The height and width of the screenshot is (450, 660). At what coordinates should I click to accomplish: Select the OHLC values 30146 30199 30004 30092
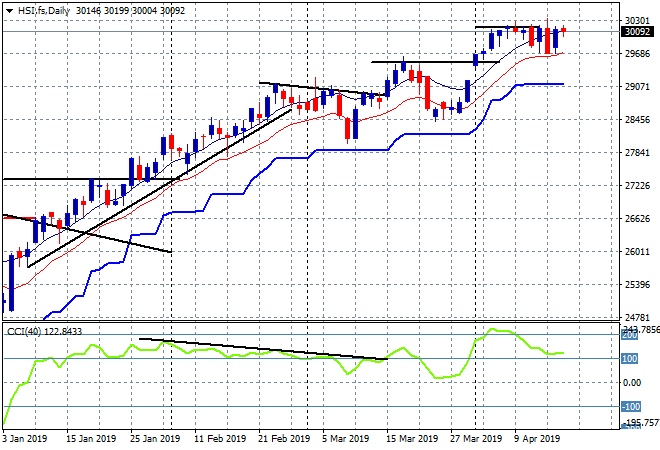coord(130,11)
